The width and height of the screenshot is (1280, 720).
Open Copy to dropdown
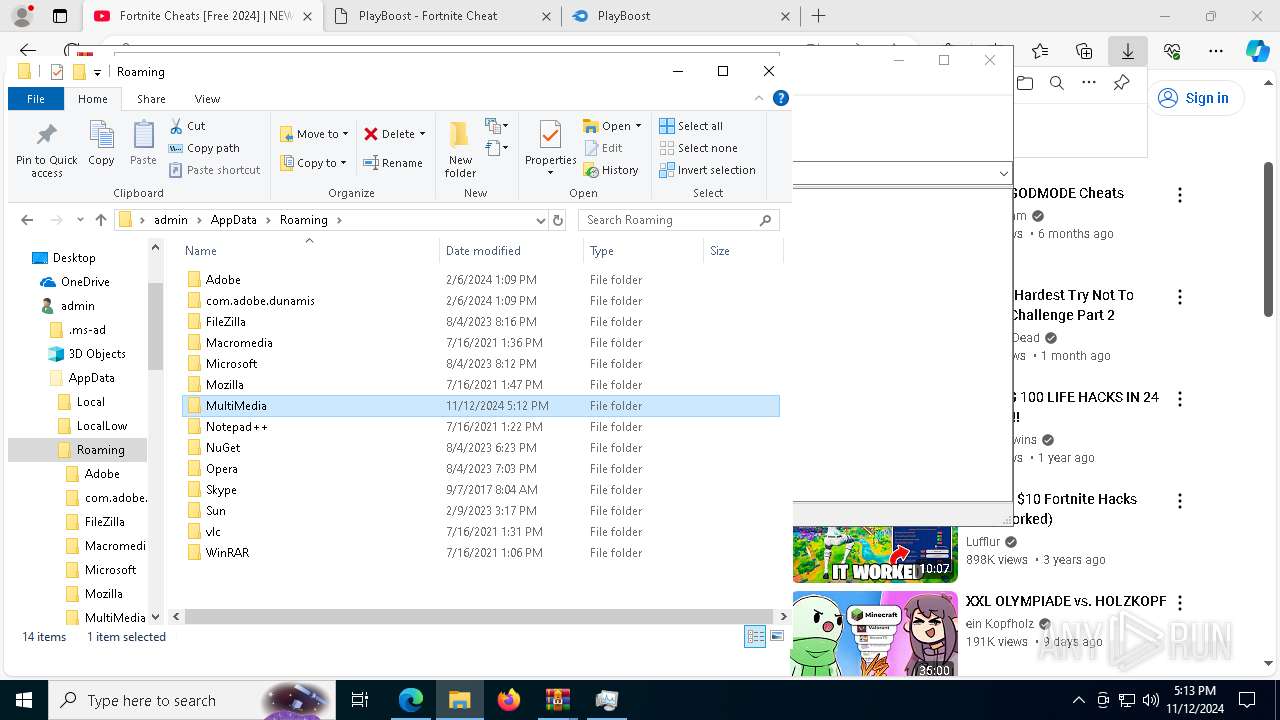click(x=313, y=163)
